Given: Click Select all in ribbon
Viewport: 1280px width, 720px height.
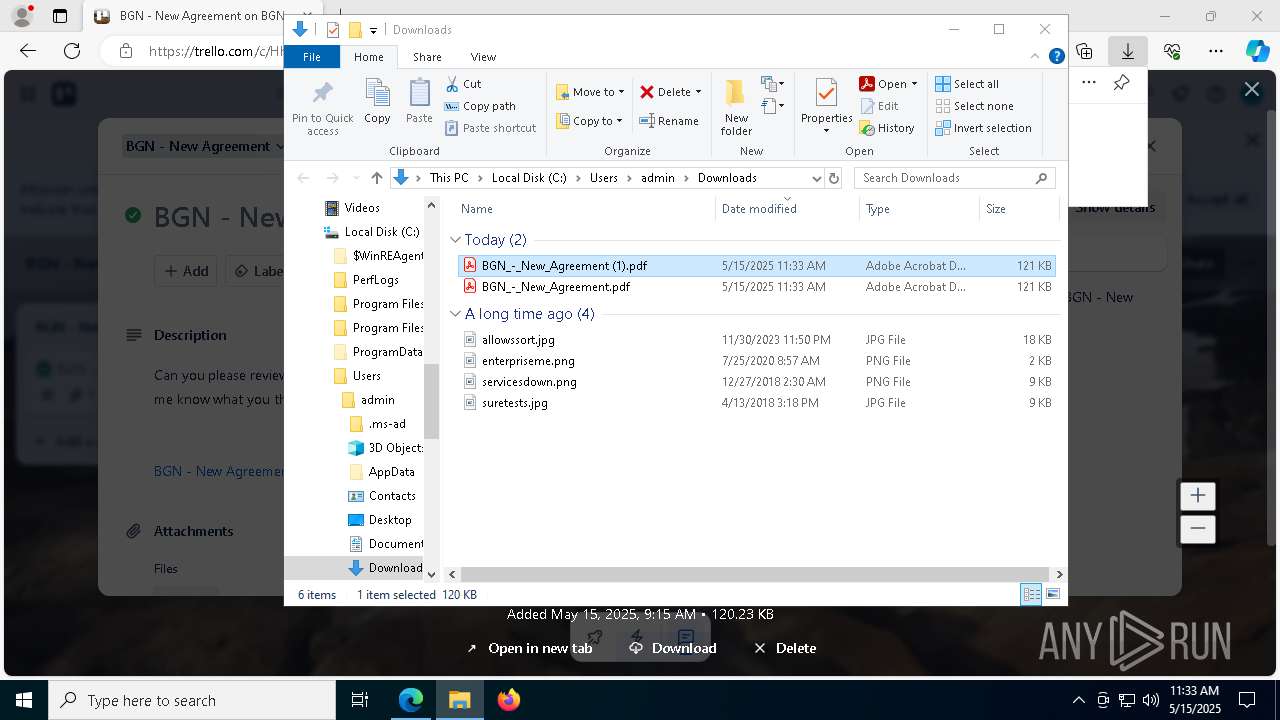Looking at the screenshot, I should point(967,84).
